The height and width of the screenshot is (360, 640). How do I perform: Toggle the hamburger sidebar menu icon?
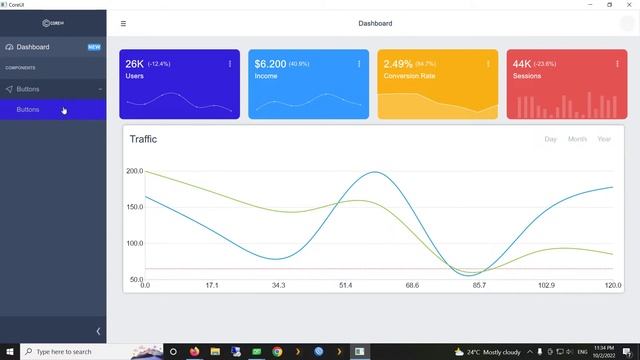pyautogui.click(x=123, y=24)
